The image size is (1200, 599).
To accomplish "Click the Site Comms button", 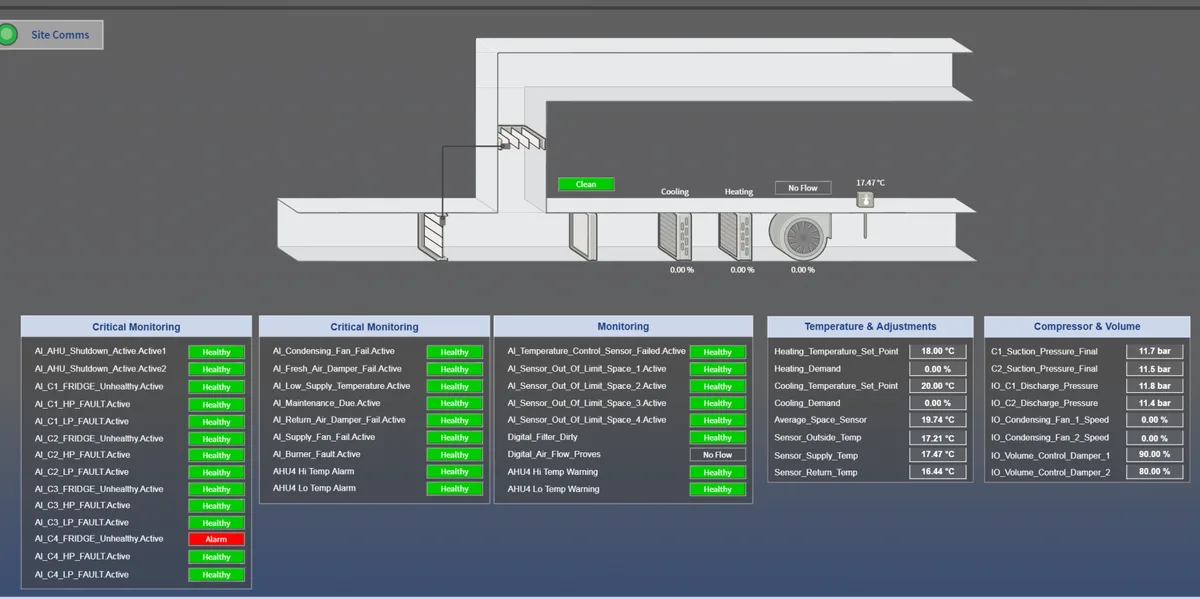I will (51, 35).
